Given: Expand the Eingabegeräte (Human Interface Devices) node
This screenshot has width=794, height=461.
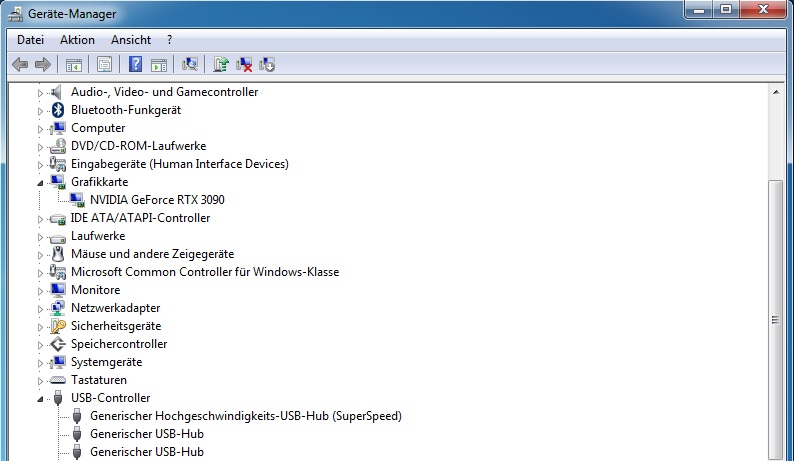Looking at the screenshot, I should click(40, 165).
